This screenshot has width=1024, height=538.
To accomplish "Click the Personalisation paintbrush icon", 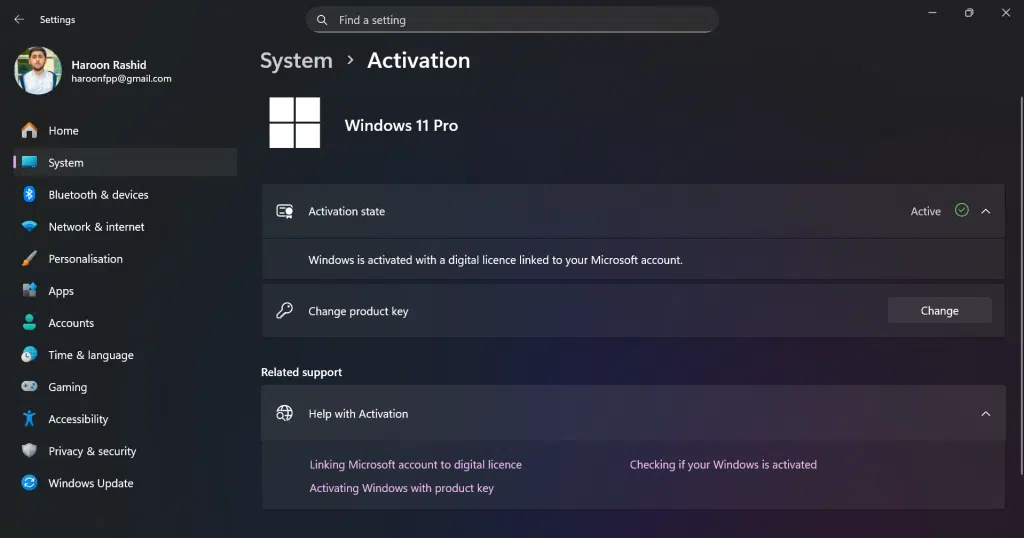I will 29,259.
